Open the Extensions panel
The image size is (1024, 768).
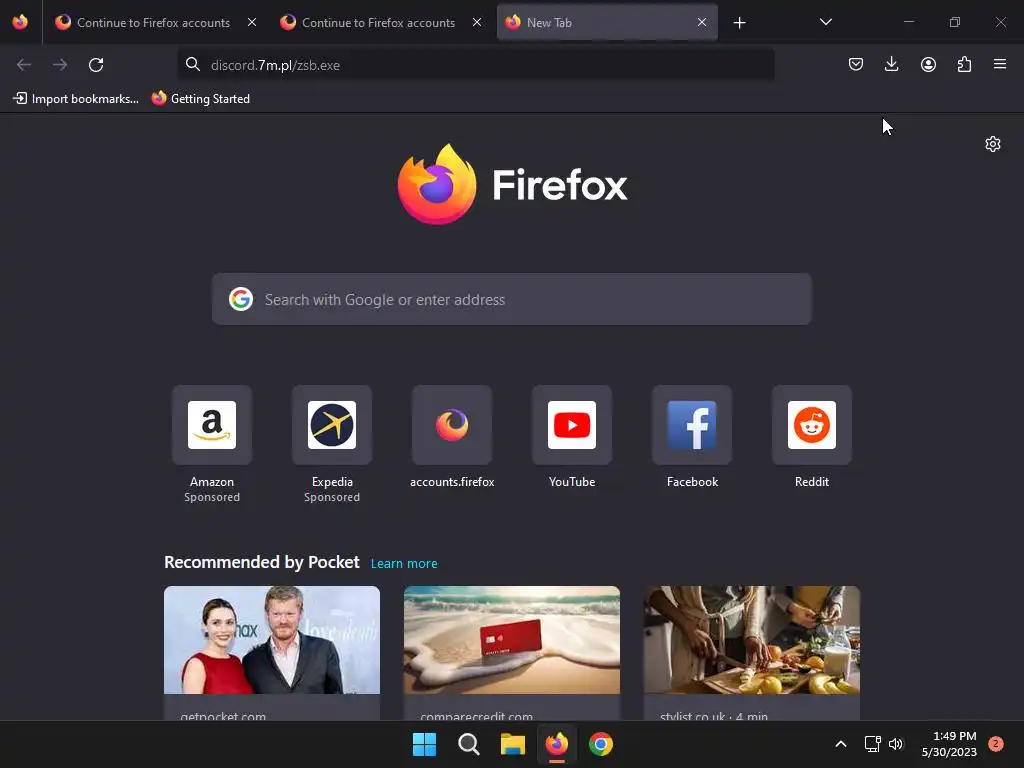[x=964, y=64]
